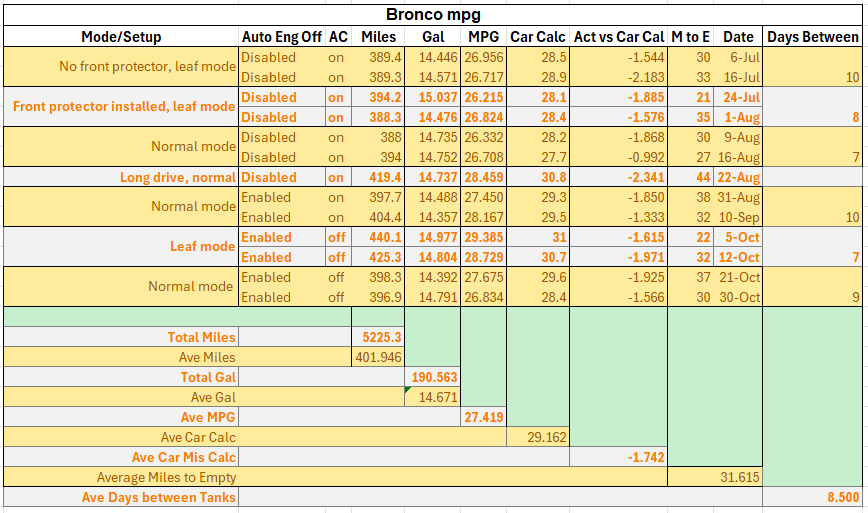Select the value 8.500

(x=812, y=497)
